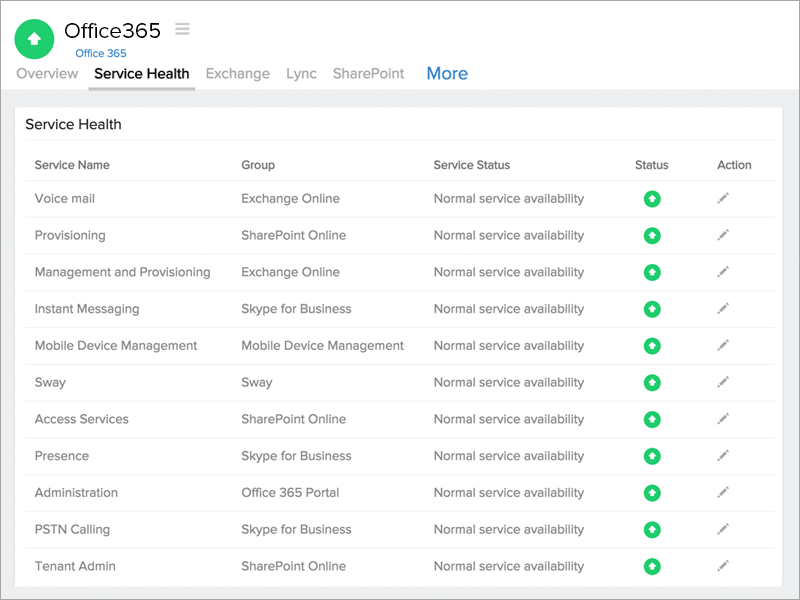Switch to the Overview tab
This screenshot has width=800, height=600.
point(47,73)
